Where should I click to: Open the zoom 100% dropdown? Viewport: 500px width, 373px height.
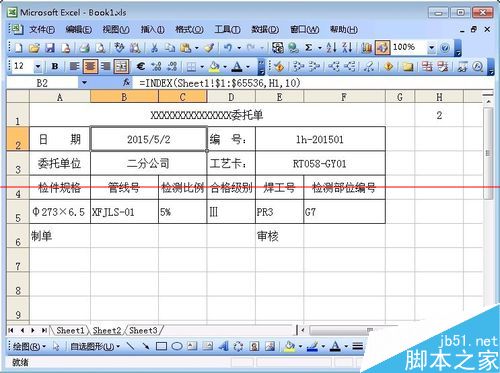tap(431, 48)
